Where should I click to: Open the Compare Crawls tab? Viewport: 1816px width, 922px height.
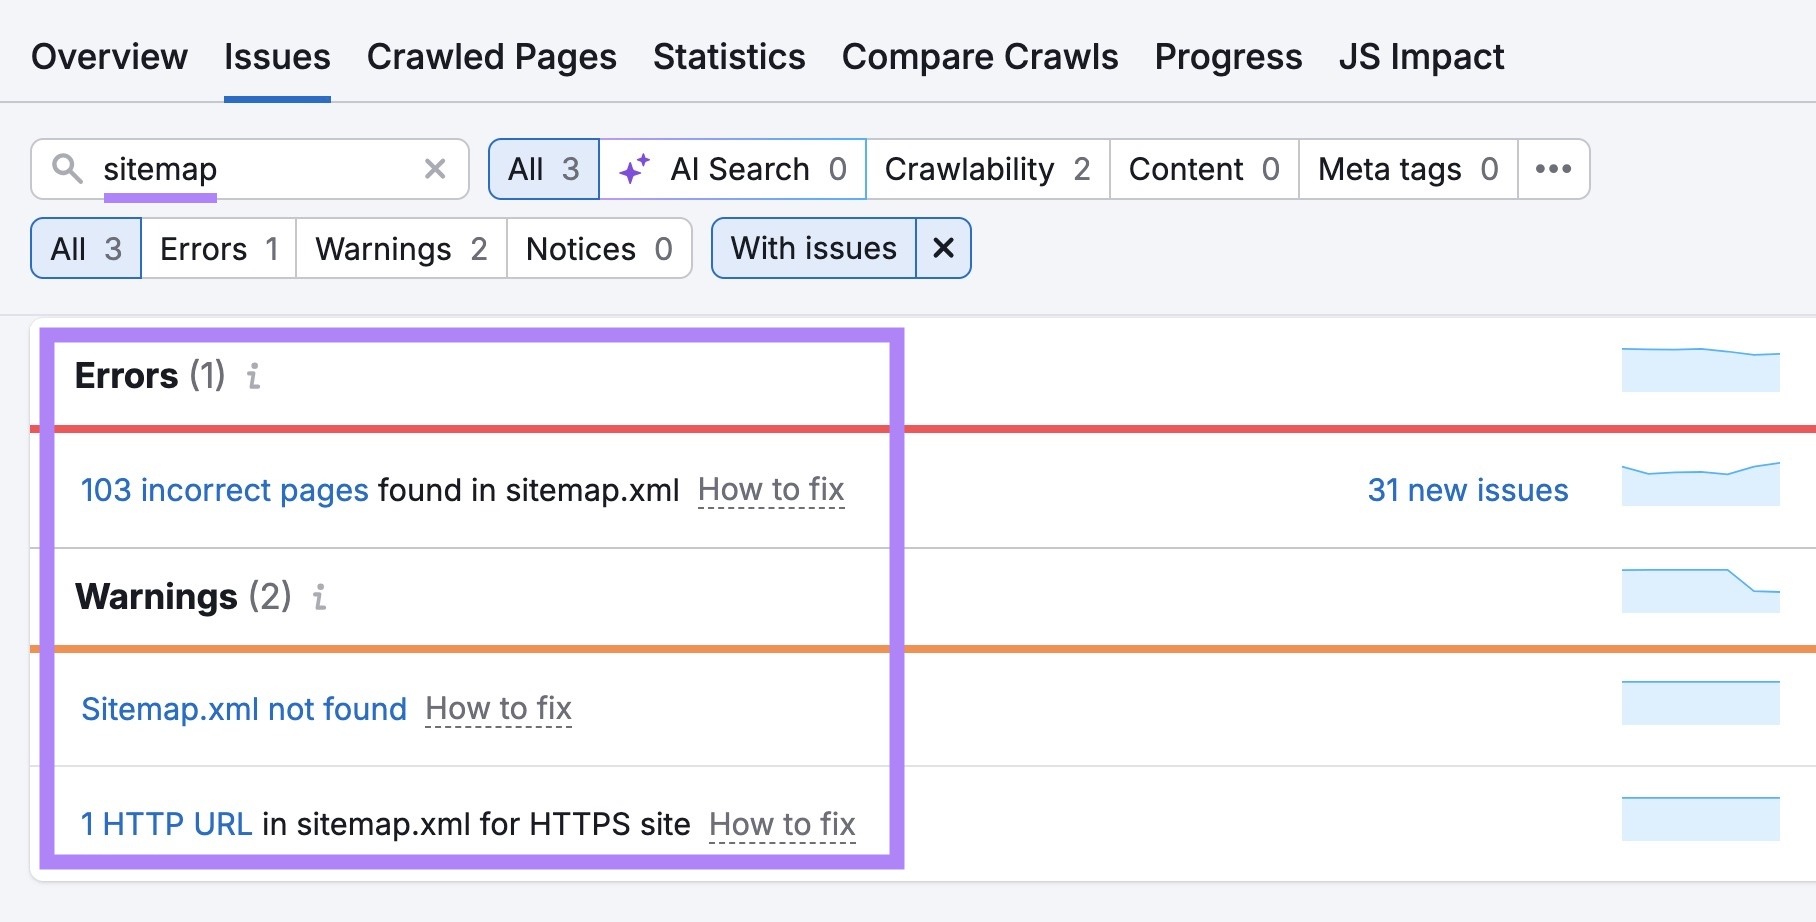coord(980,57)
